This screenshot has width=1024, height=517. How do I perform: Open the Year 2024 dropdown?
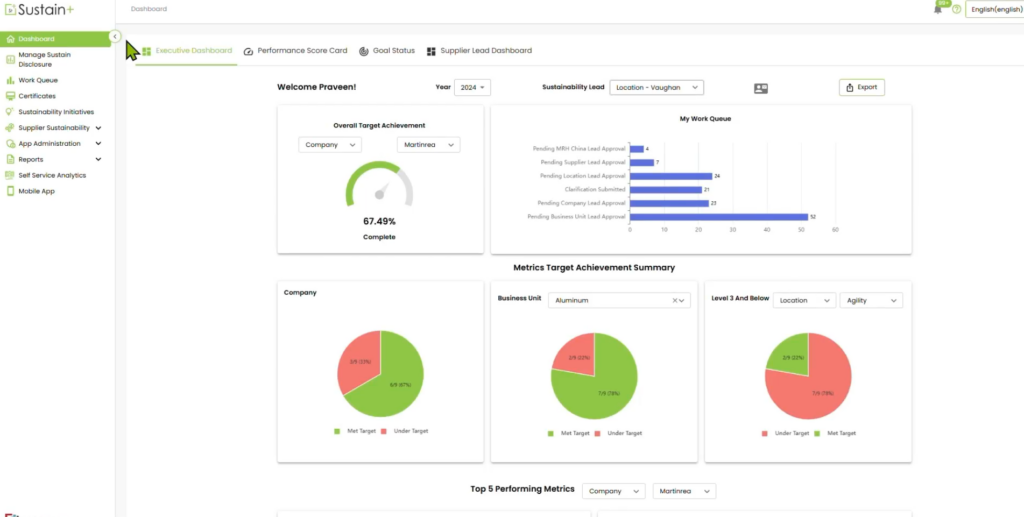point(472,88)
